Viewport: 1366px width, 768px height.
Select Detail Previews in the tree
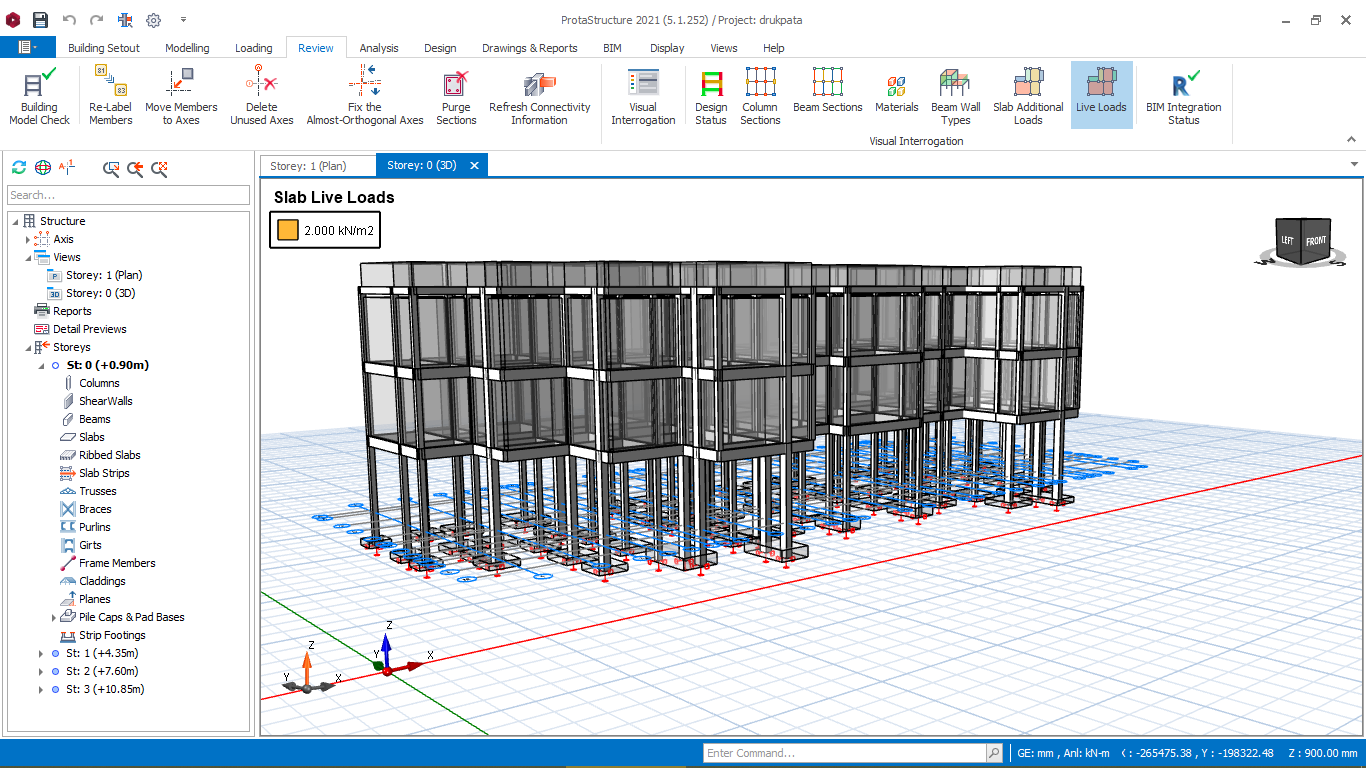pyautogui.click(x=90, y=329)
